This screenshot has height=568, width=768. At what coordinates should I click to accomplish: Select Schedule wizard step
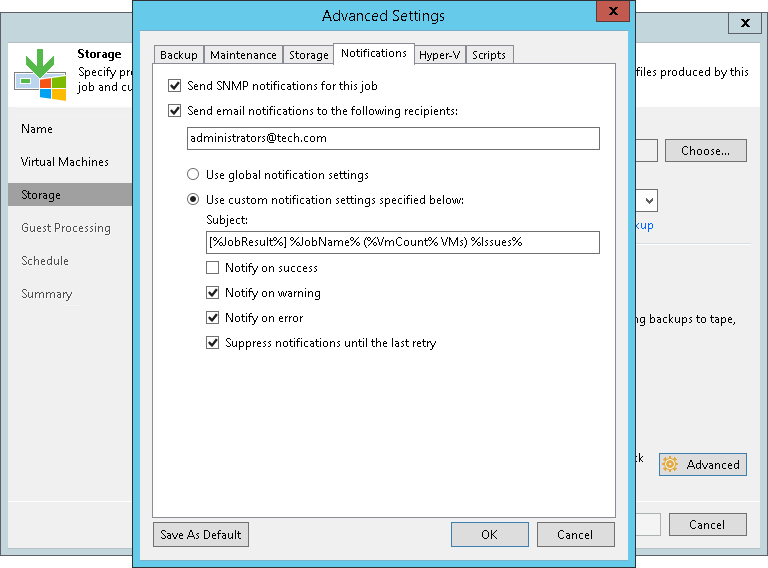pyautogui.click(x=45, y=261)
